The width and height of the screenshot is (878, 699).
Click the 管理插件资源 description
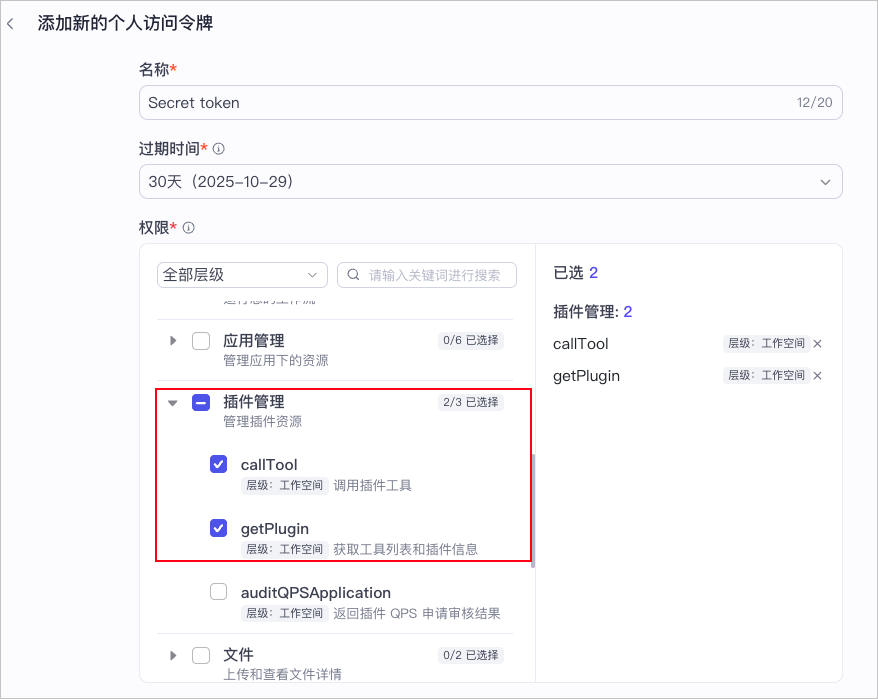click(263, 421)
